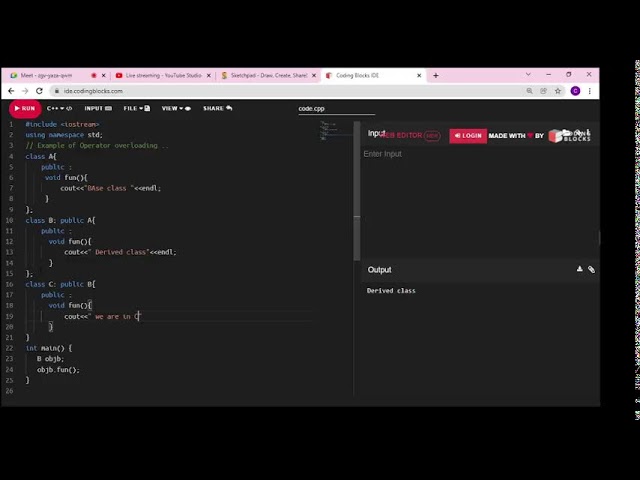Switch to the Sketchpad browser tab

[269, 76]
